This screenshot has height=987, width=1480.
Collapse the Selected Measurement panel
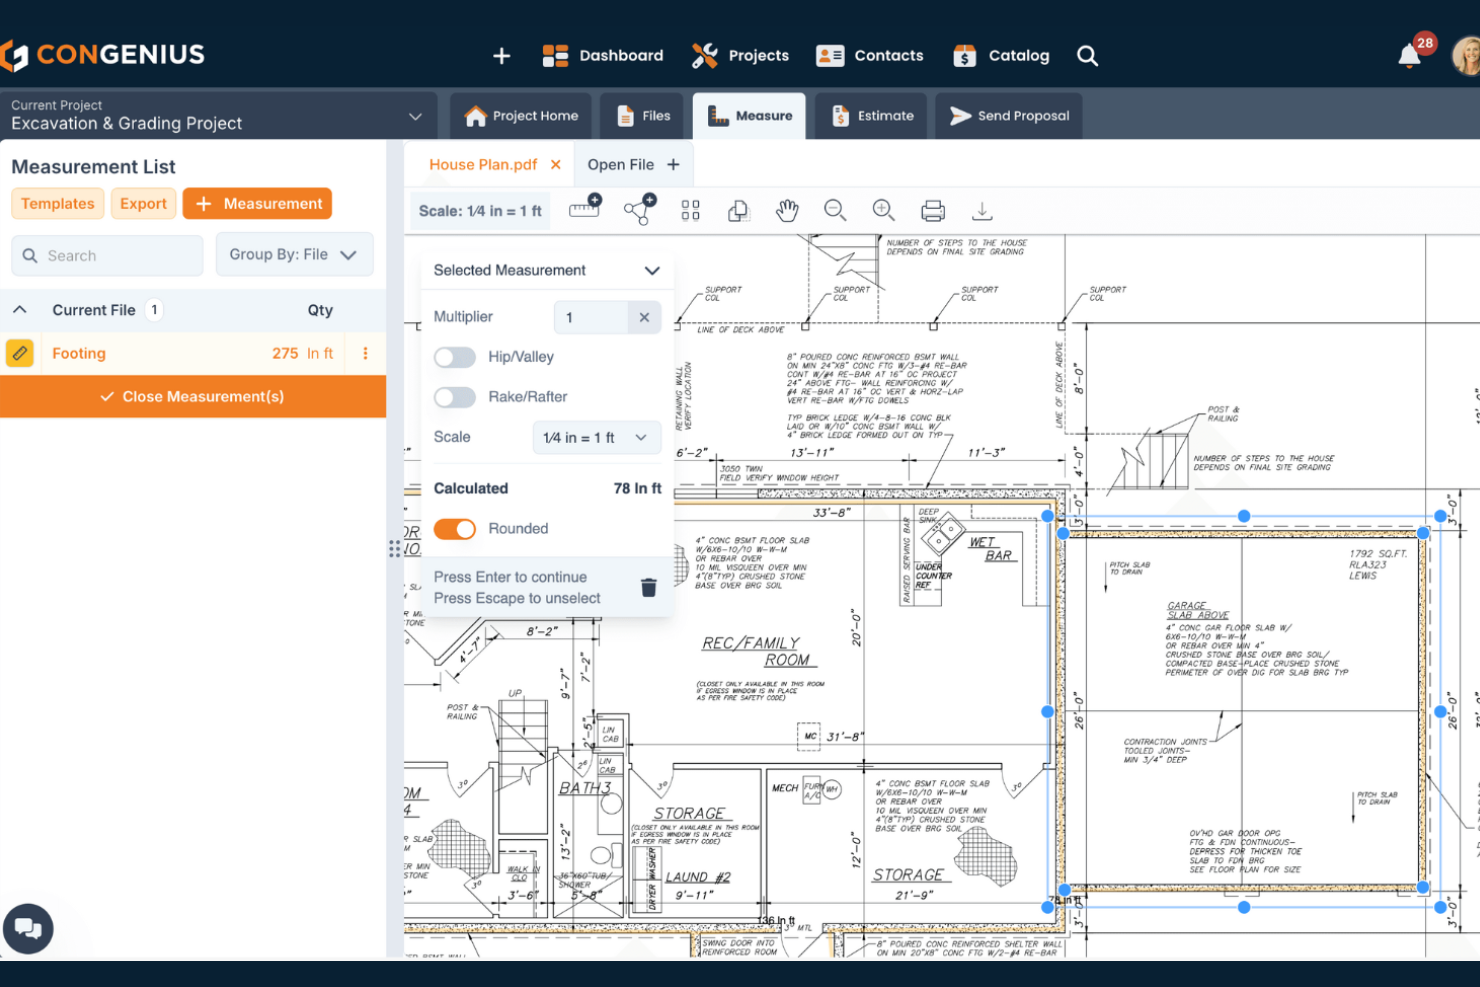click(651, 270)
